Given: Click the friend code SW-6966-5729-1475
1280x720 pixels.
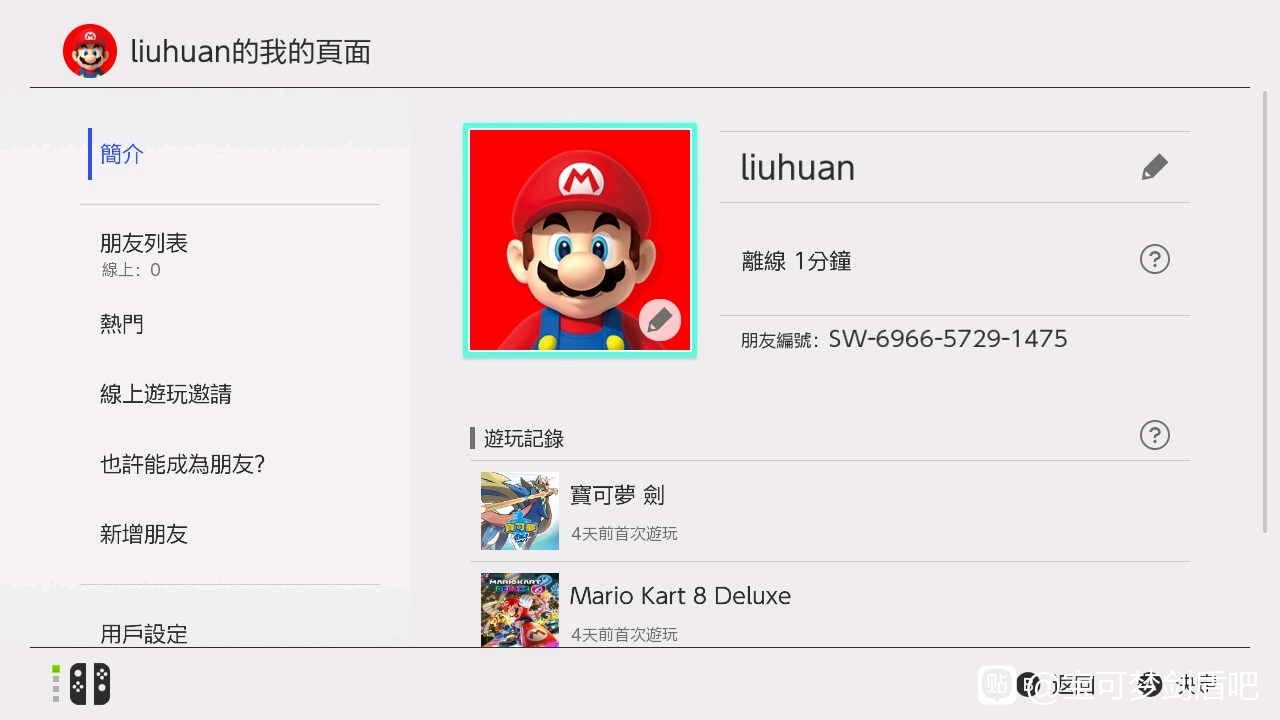Looking at the screenshot, I should (x=948, y=339).
